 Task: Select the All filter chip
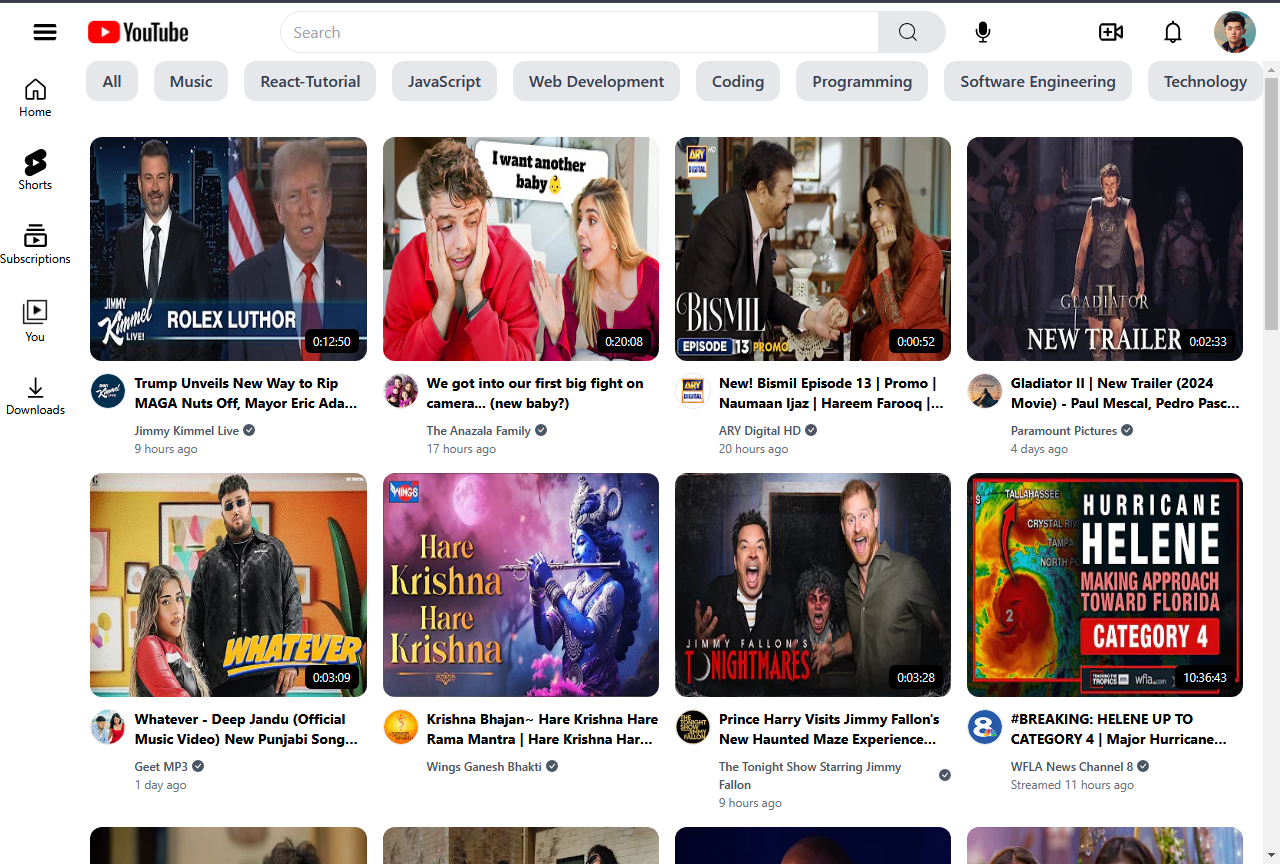click(112, 82)
